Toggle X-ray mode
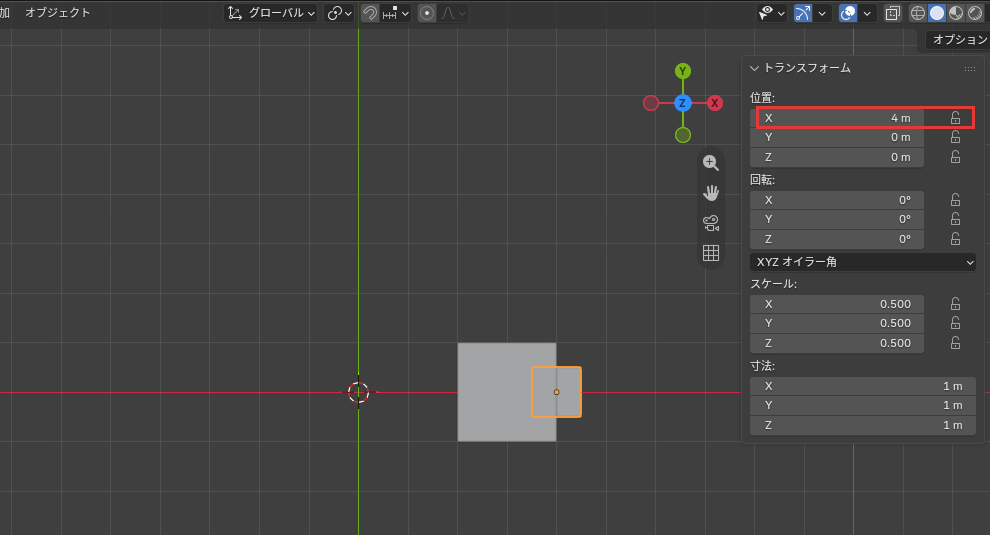990x535 pixels. (892, 13)
